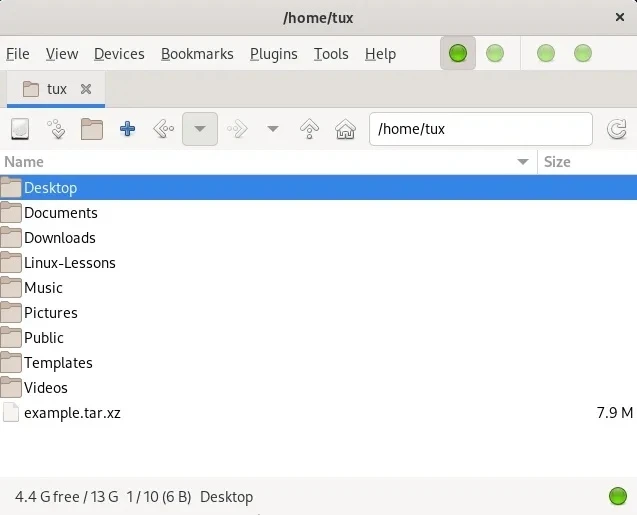Navigate to the home folder icon
The height and width of the screenshot is (515, 637).
click(345, 129)
